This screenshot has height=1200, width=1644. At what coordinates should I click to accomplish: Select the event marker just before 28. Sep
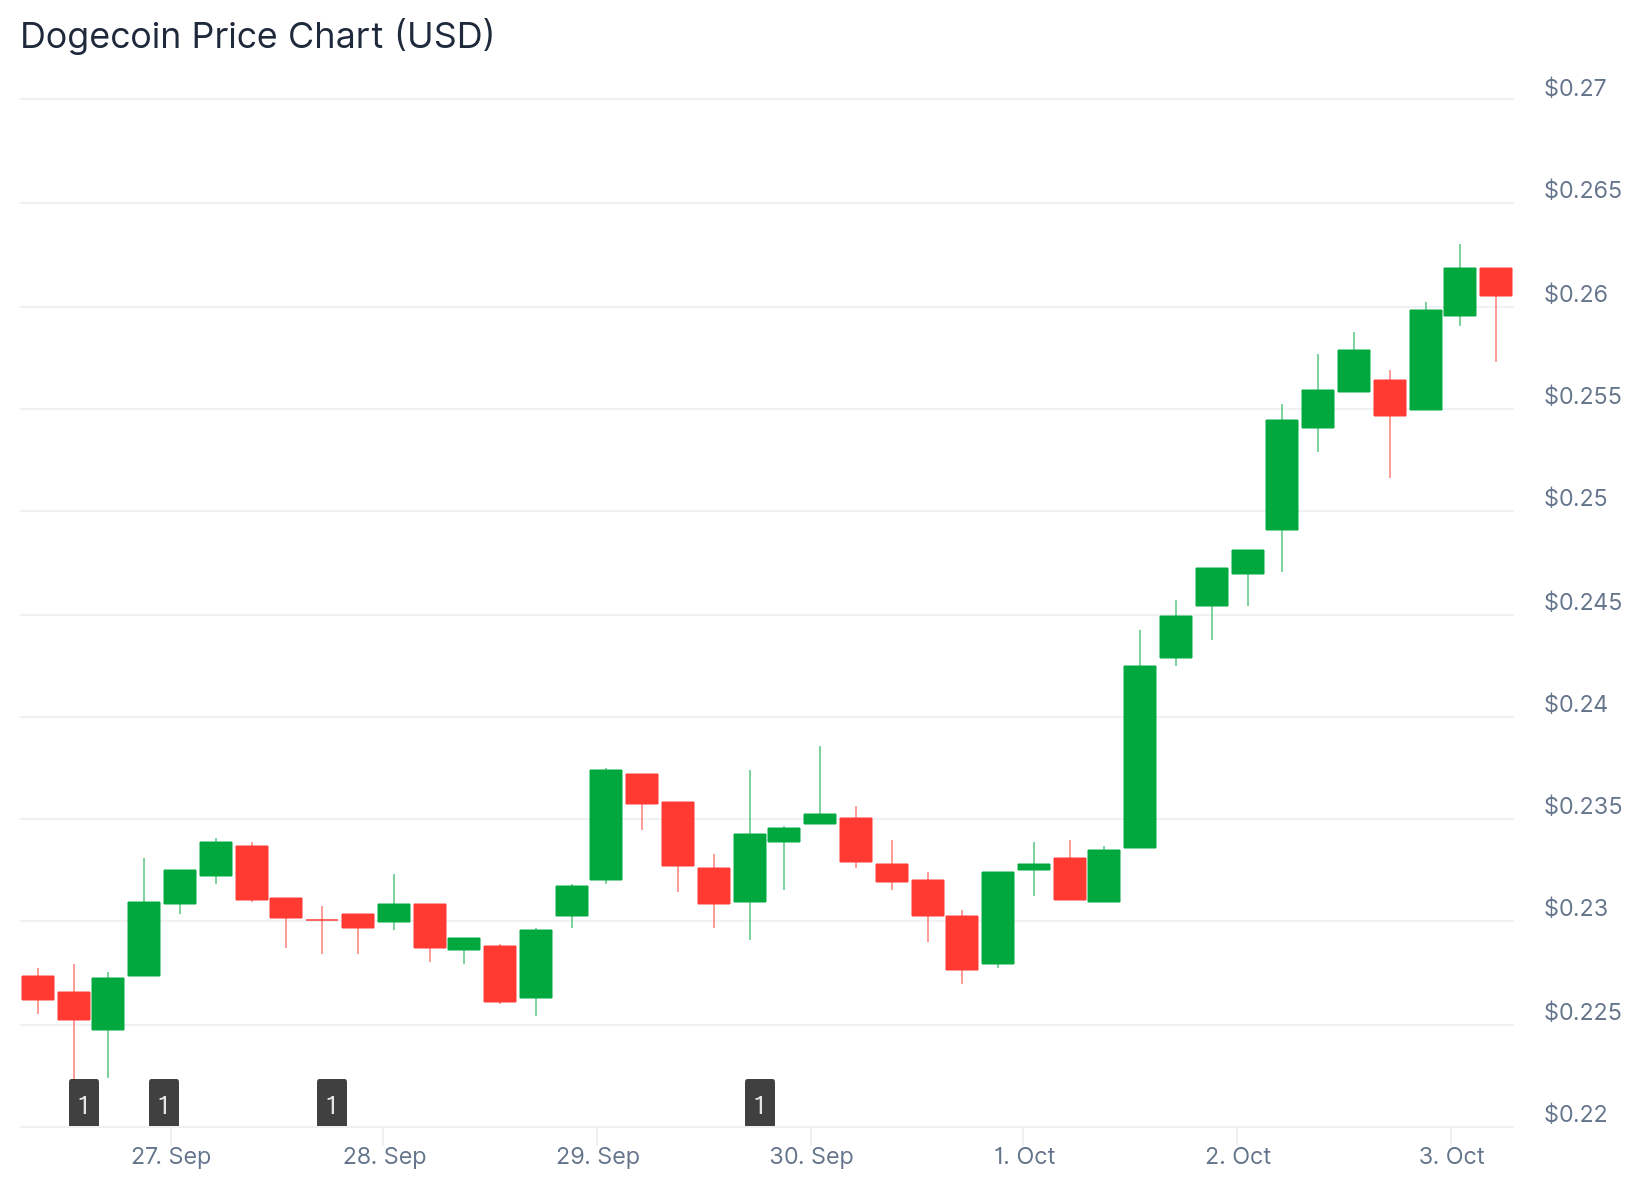332,1103
